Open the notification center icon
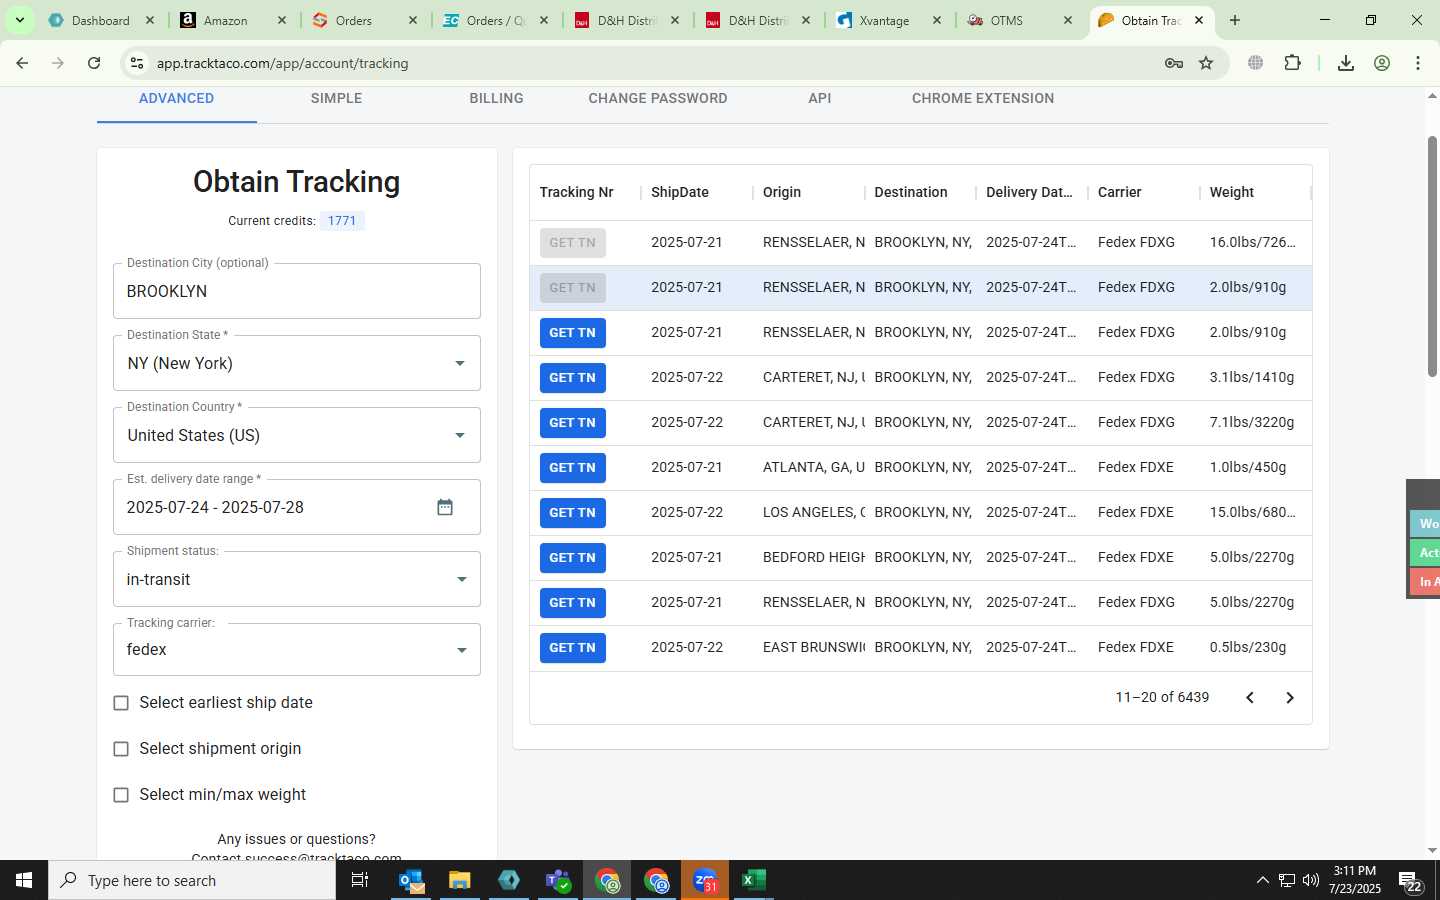This screenshot has height=900, width=1440. [1411, 881]
